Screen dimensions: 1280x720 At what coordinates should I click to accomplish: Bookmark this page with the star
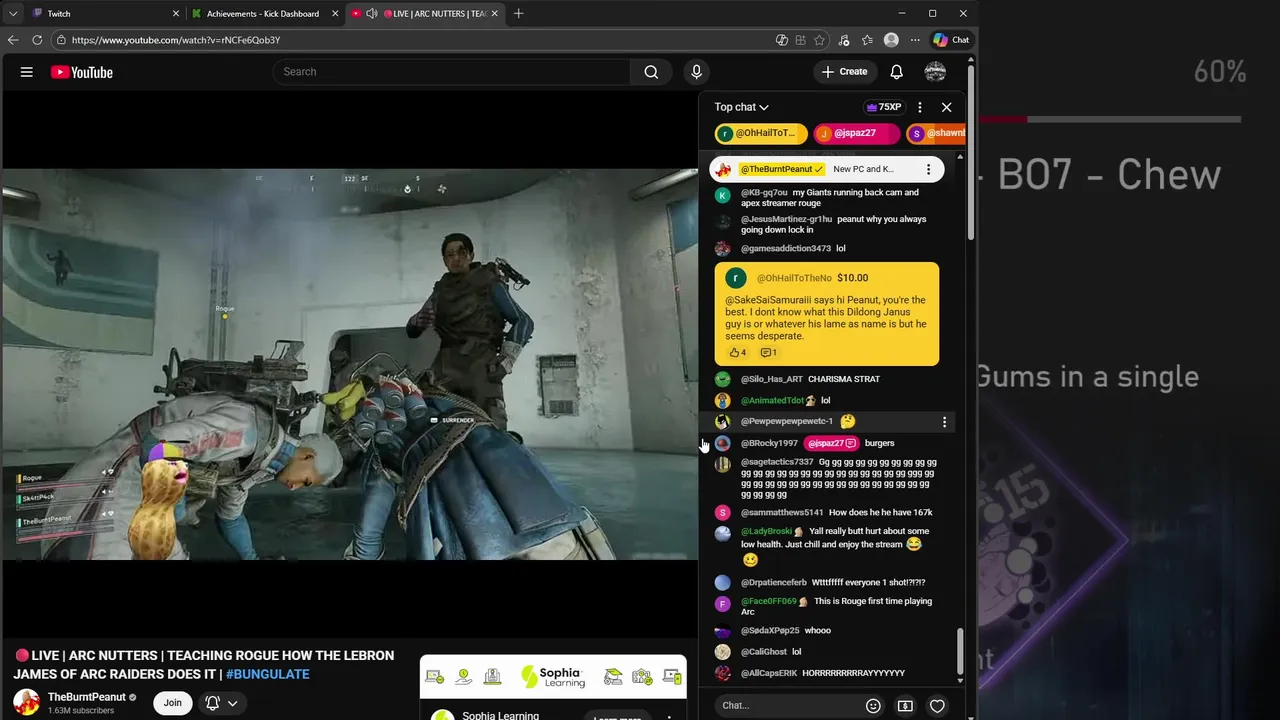click(820, 40)
